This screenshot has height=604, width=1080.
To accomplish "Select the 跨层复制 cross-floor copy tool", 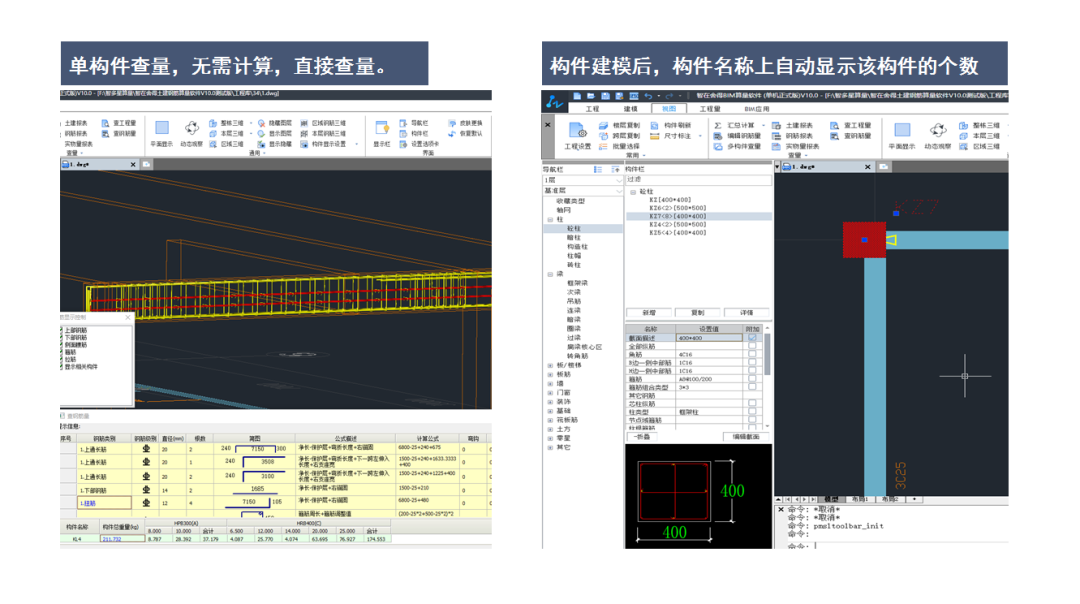I will [x=619, y=136].
